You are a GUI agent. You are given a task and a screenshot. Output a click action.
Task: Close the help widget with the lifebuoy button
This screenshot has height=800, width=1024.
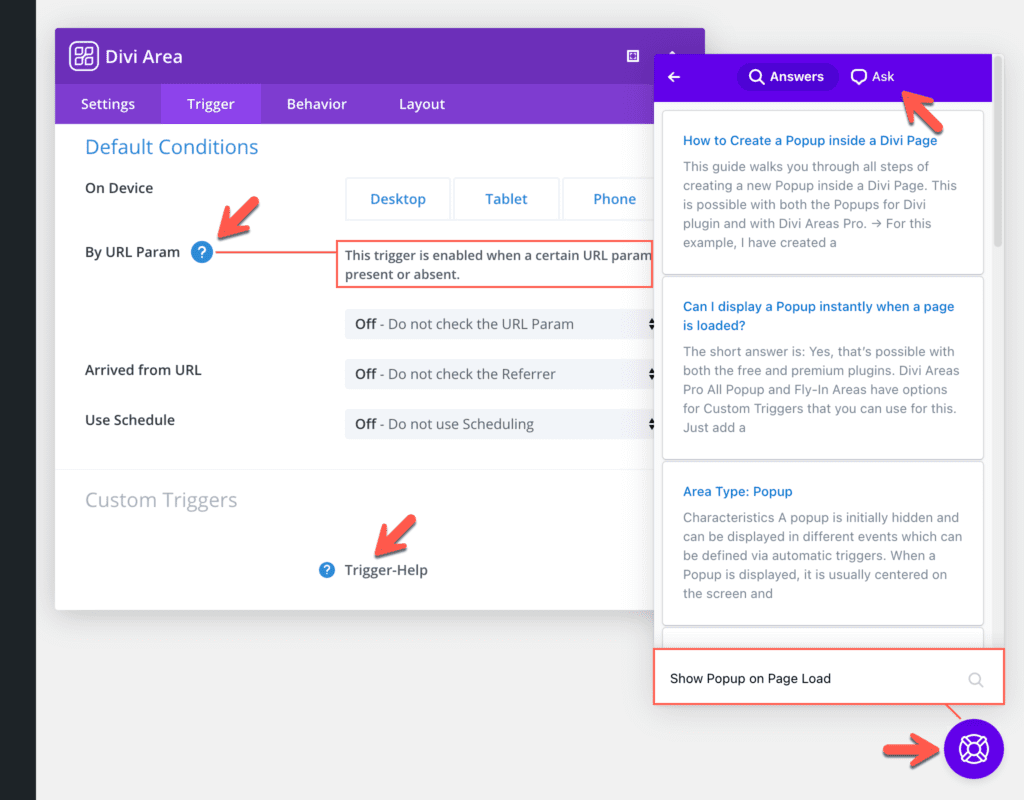click(973, 749)
